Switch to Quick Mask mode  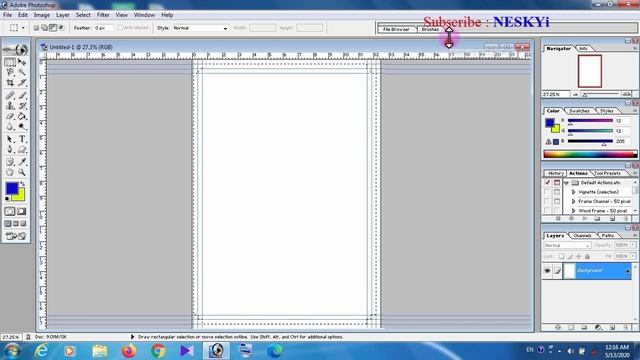22,211
